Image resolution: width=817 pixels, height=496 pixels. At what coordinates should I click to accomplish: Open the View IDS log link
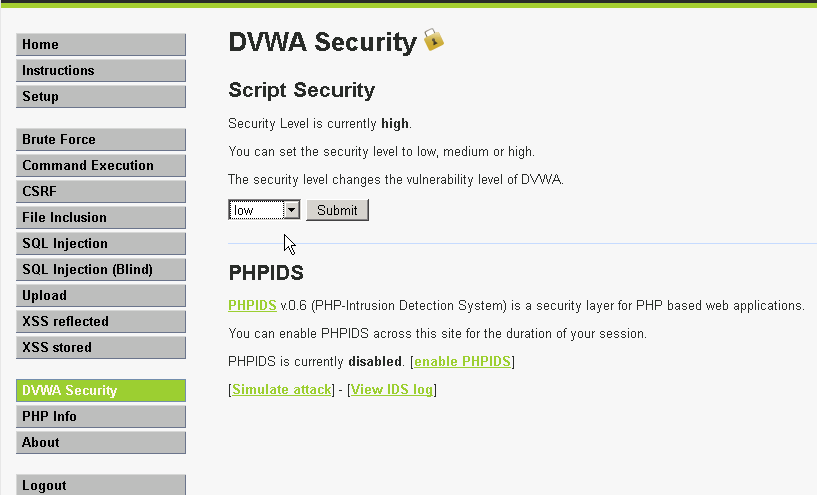[x=392, y=390]
